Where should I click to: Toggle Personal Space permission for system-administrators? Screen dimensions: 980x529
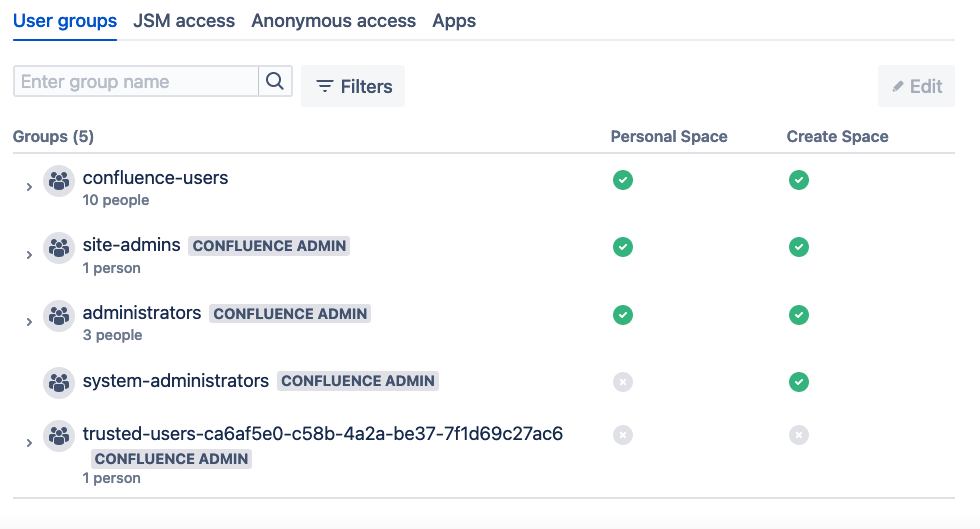tap(623, 382)
